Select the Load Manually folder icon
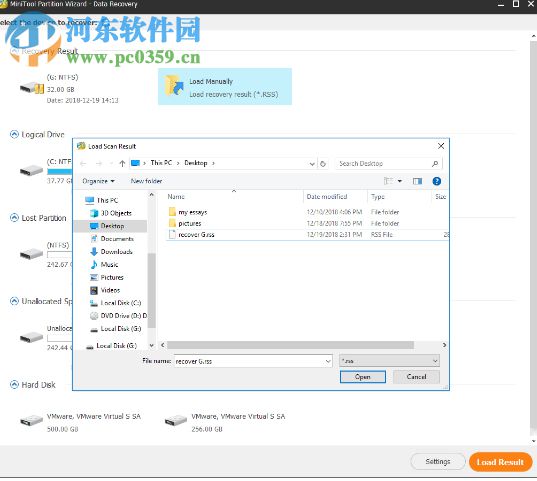This screenshot has width=537, height=481. pos(174,85)
